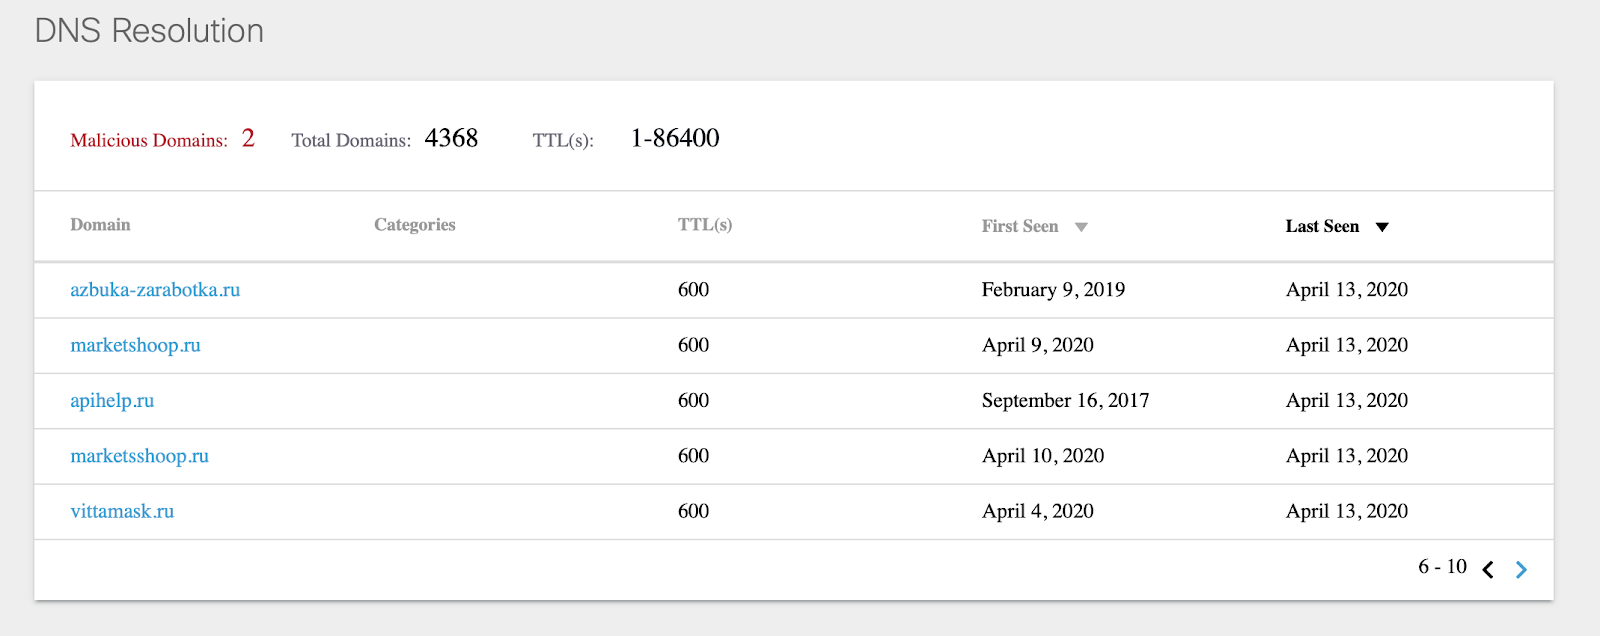Click the Last Seen sort arrow
The width and height of the screenshot is (1600, 636).
click(x=1382, y=227)
